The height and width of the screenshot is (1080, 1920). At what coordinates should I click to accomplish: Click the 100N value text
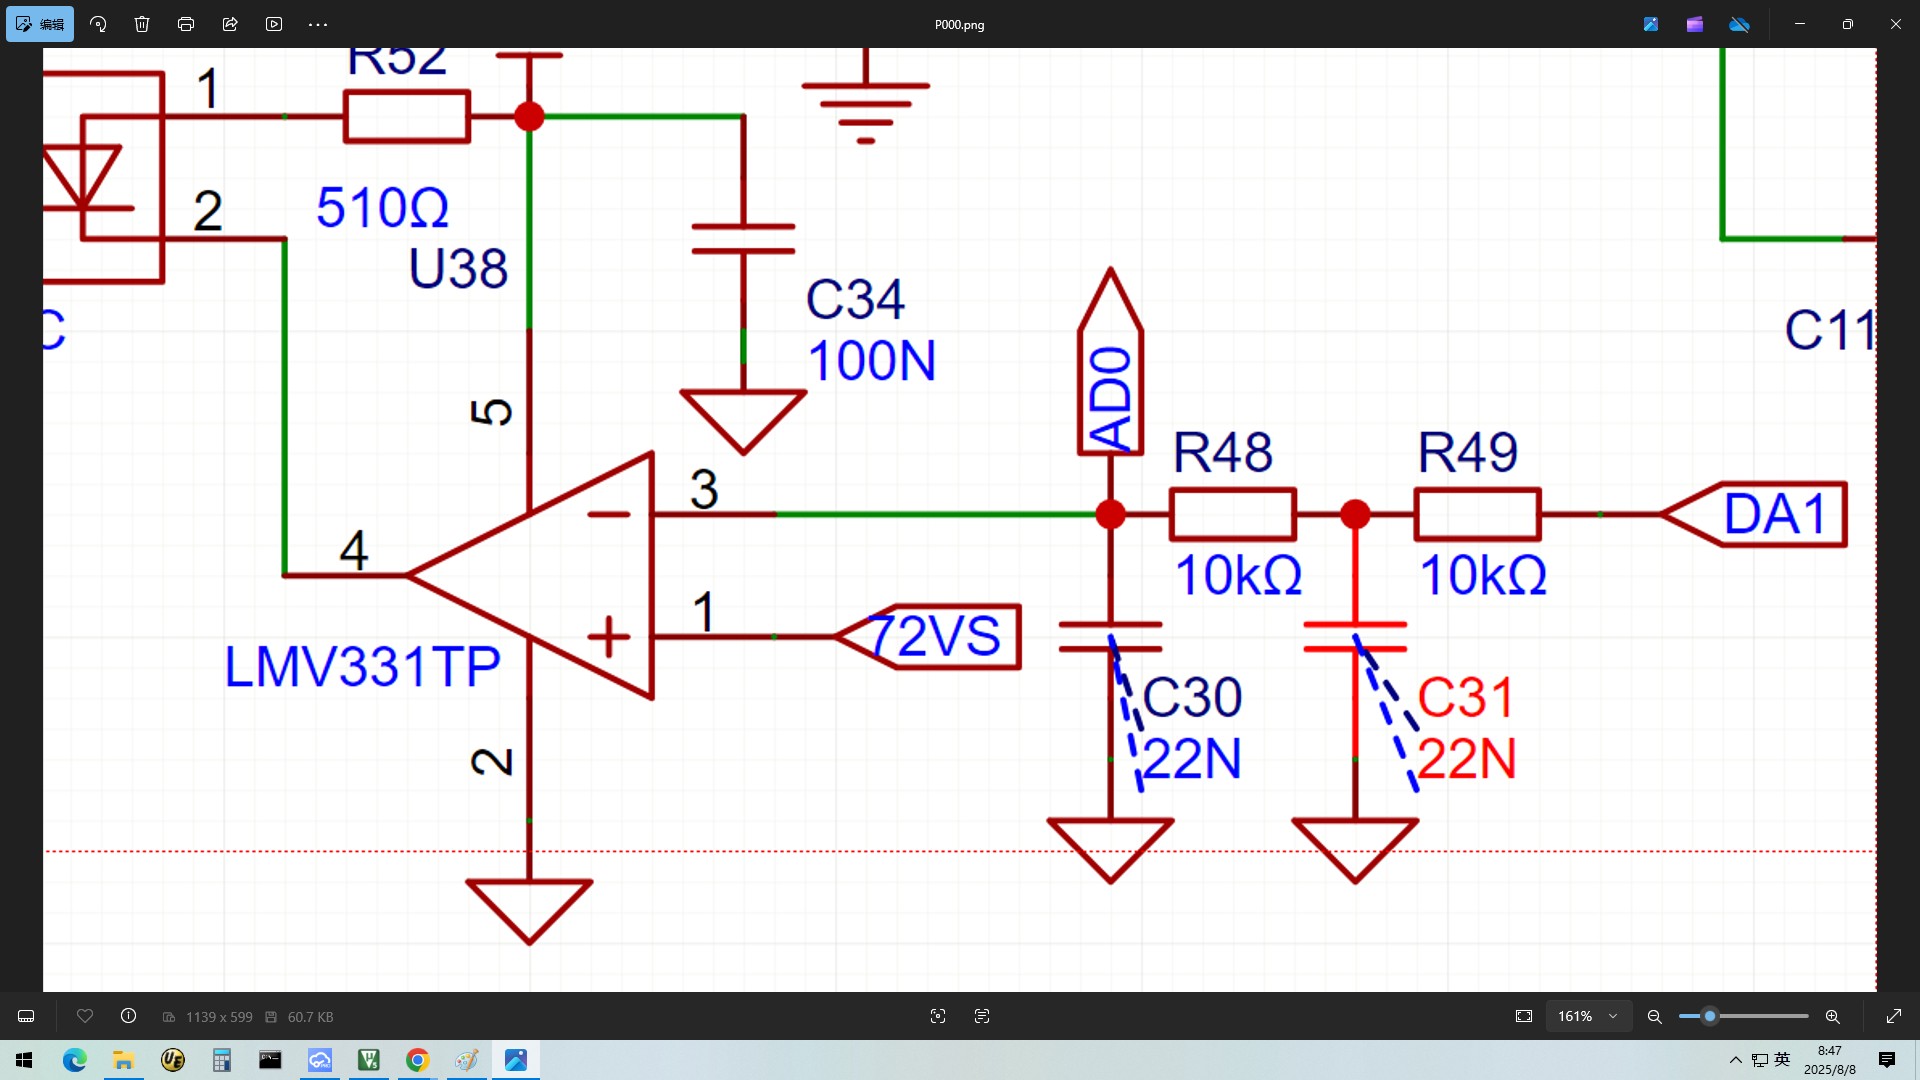872,361
